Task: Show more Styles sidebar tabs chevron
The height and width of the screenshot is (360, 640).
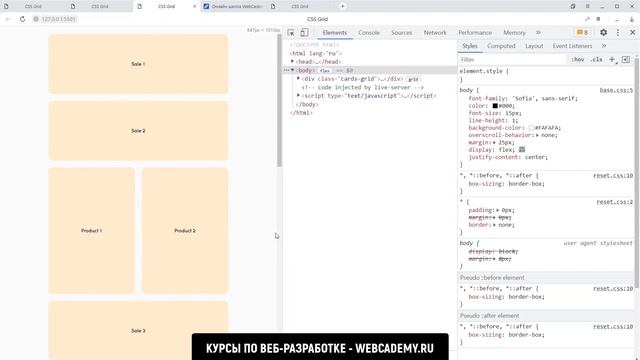Action: click(604, 46)
